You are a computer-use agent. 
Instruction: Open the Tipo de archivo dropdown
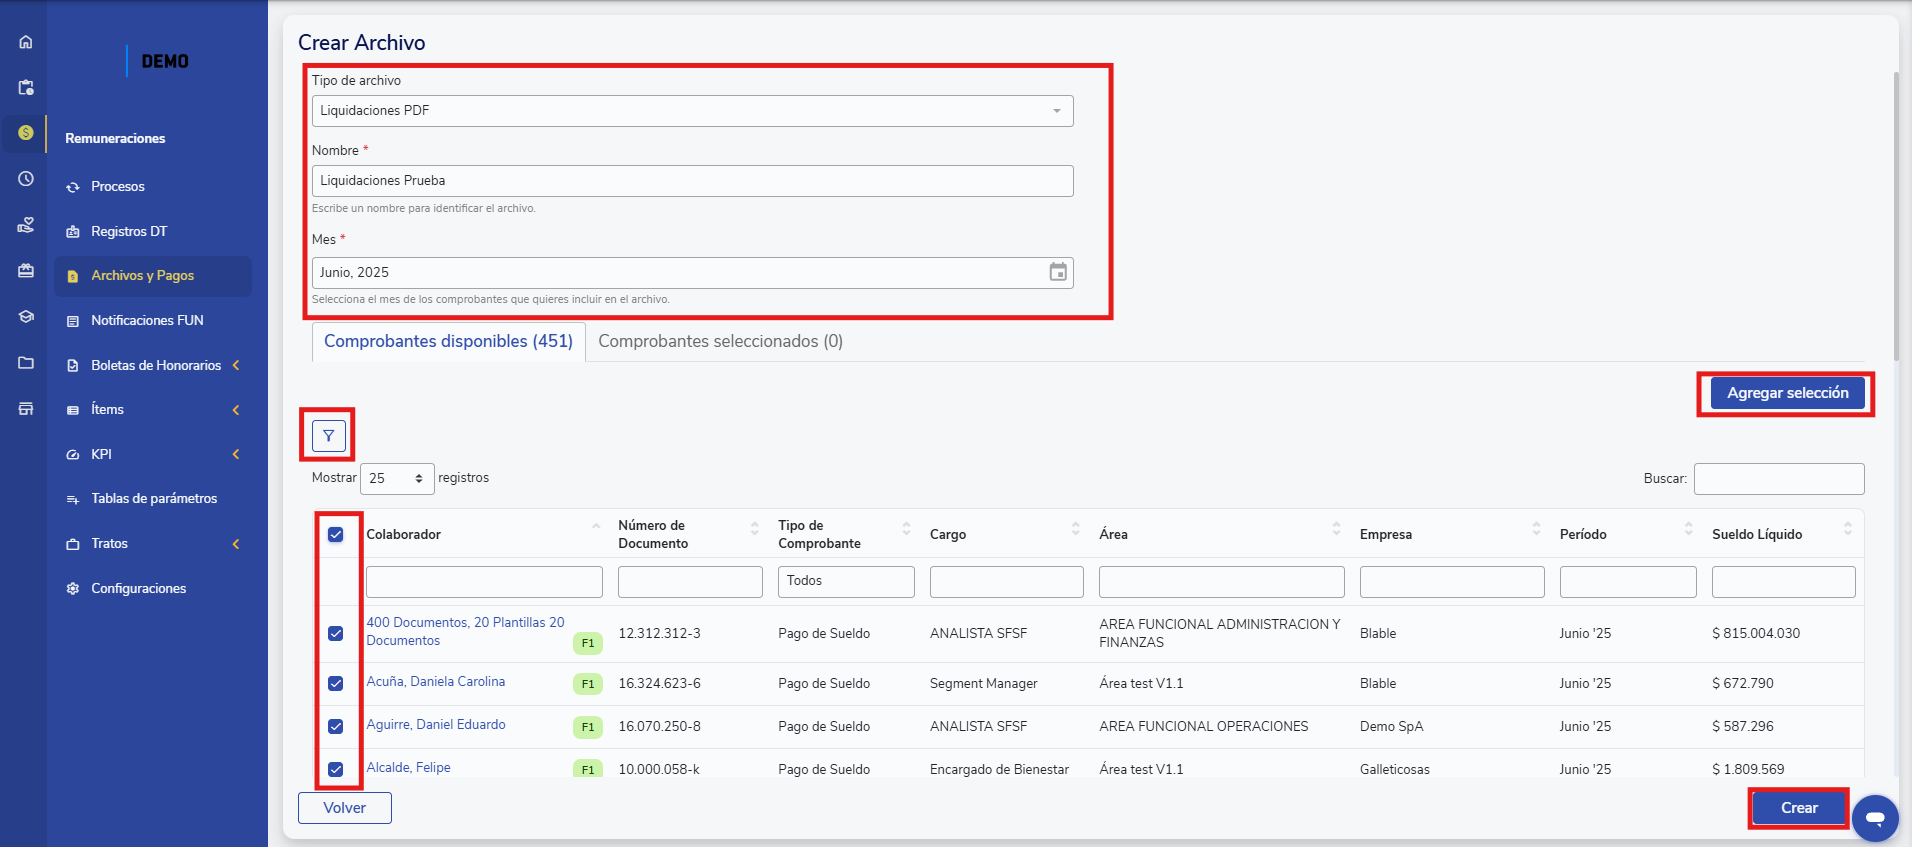click(692, 111)
